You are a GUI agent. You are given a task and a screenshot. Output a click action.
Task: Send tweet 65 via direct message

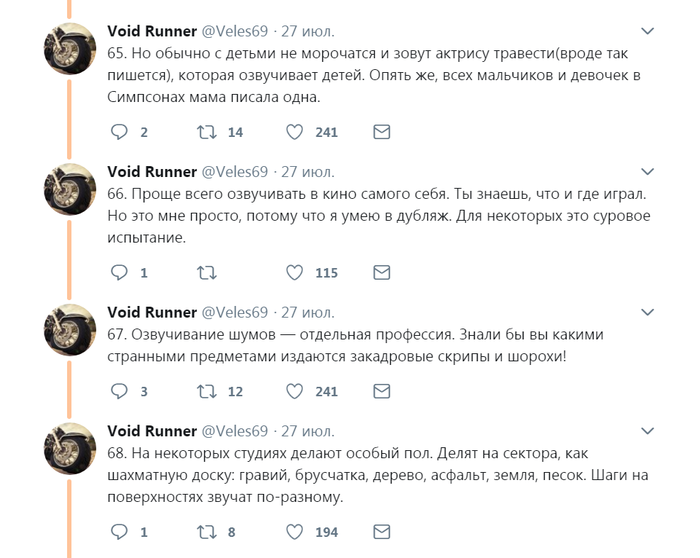pos(381,132)
